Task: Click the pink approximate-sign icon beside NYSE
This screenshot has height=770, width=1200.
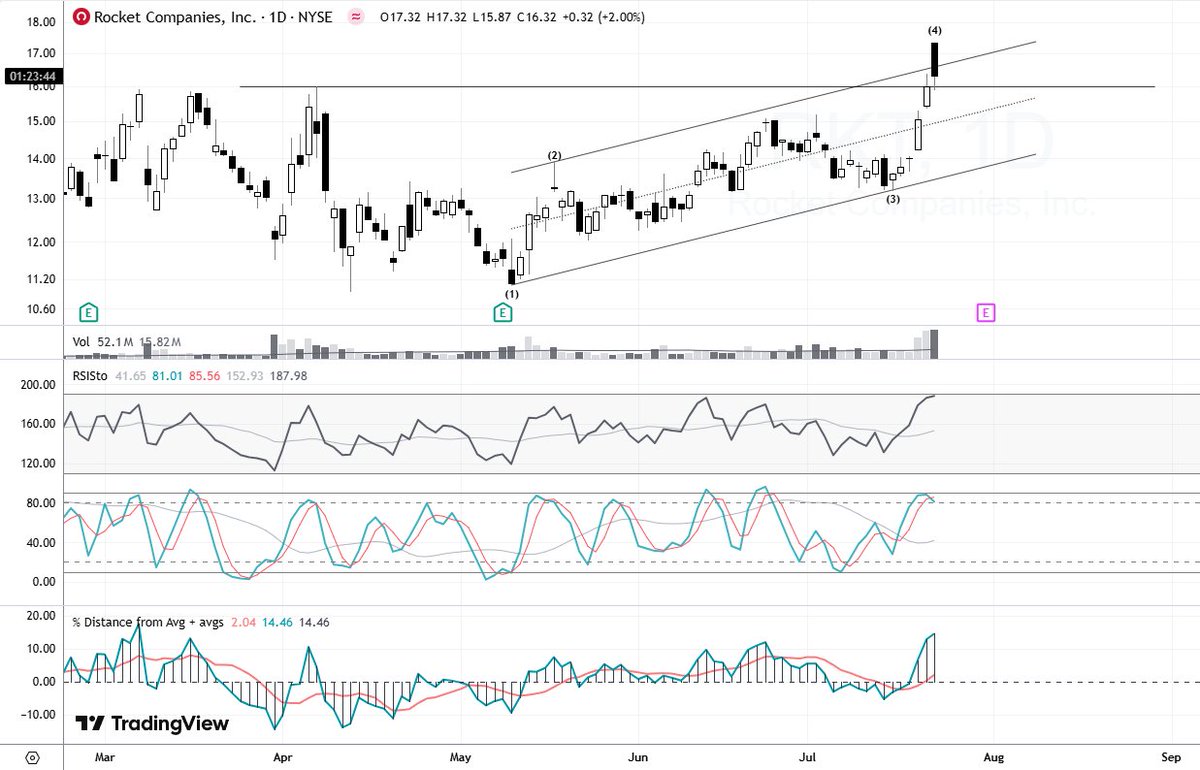Action: click(355, 17)
